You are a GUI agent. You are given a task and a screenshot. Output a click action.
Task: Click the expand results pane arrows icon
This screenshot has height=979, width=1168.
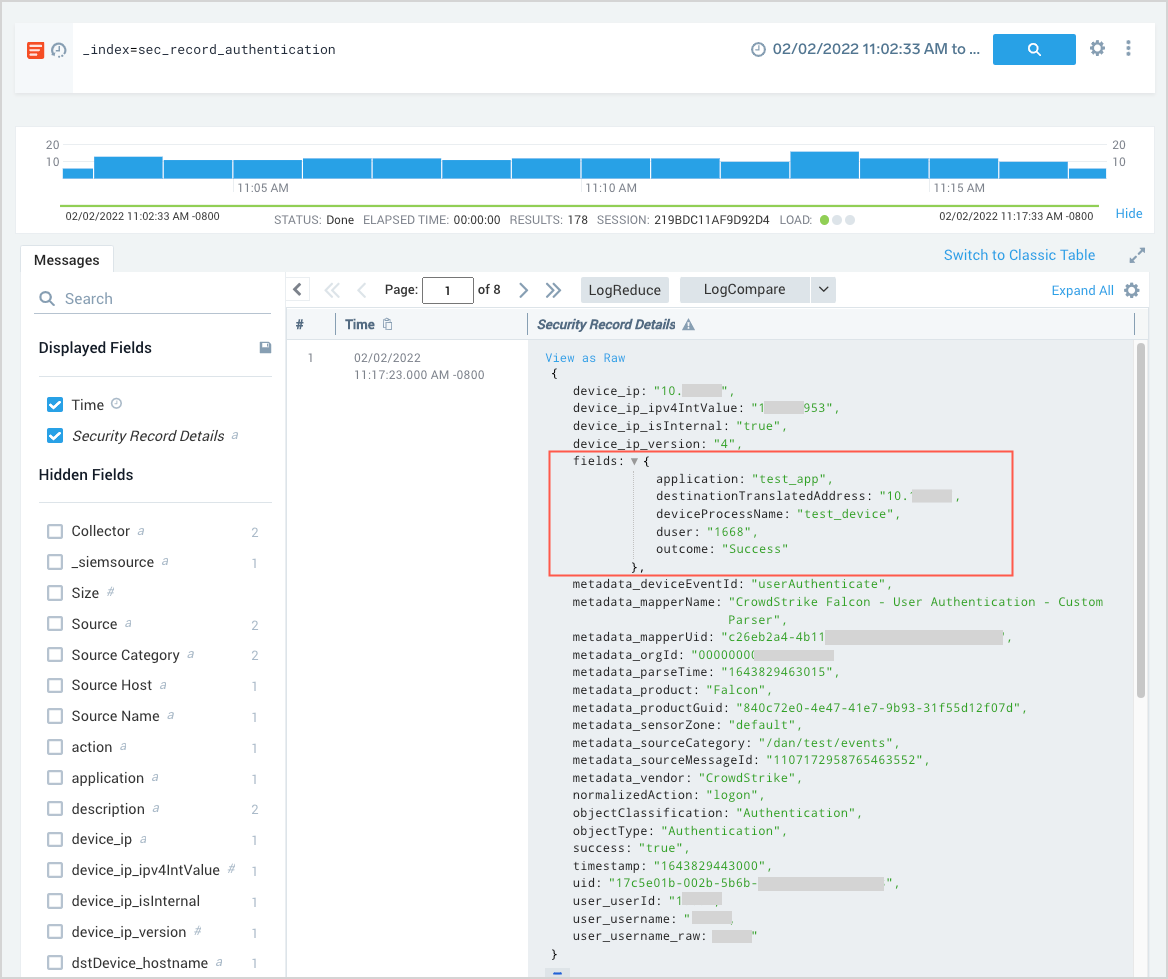pos(1136,255)
